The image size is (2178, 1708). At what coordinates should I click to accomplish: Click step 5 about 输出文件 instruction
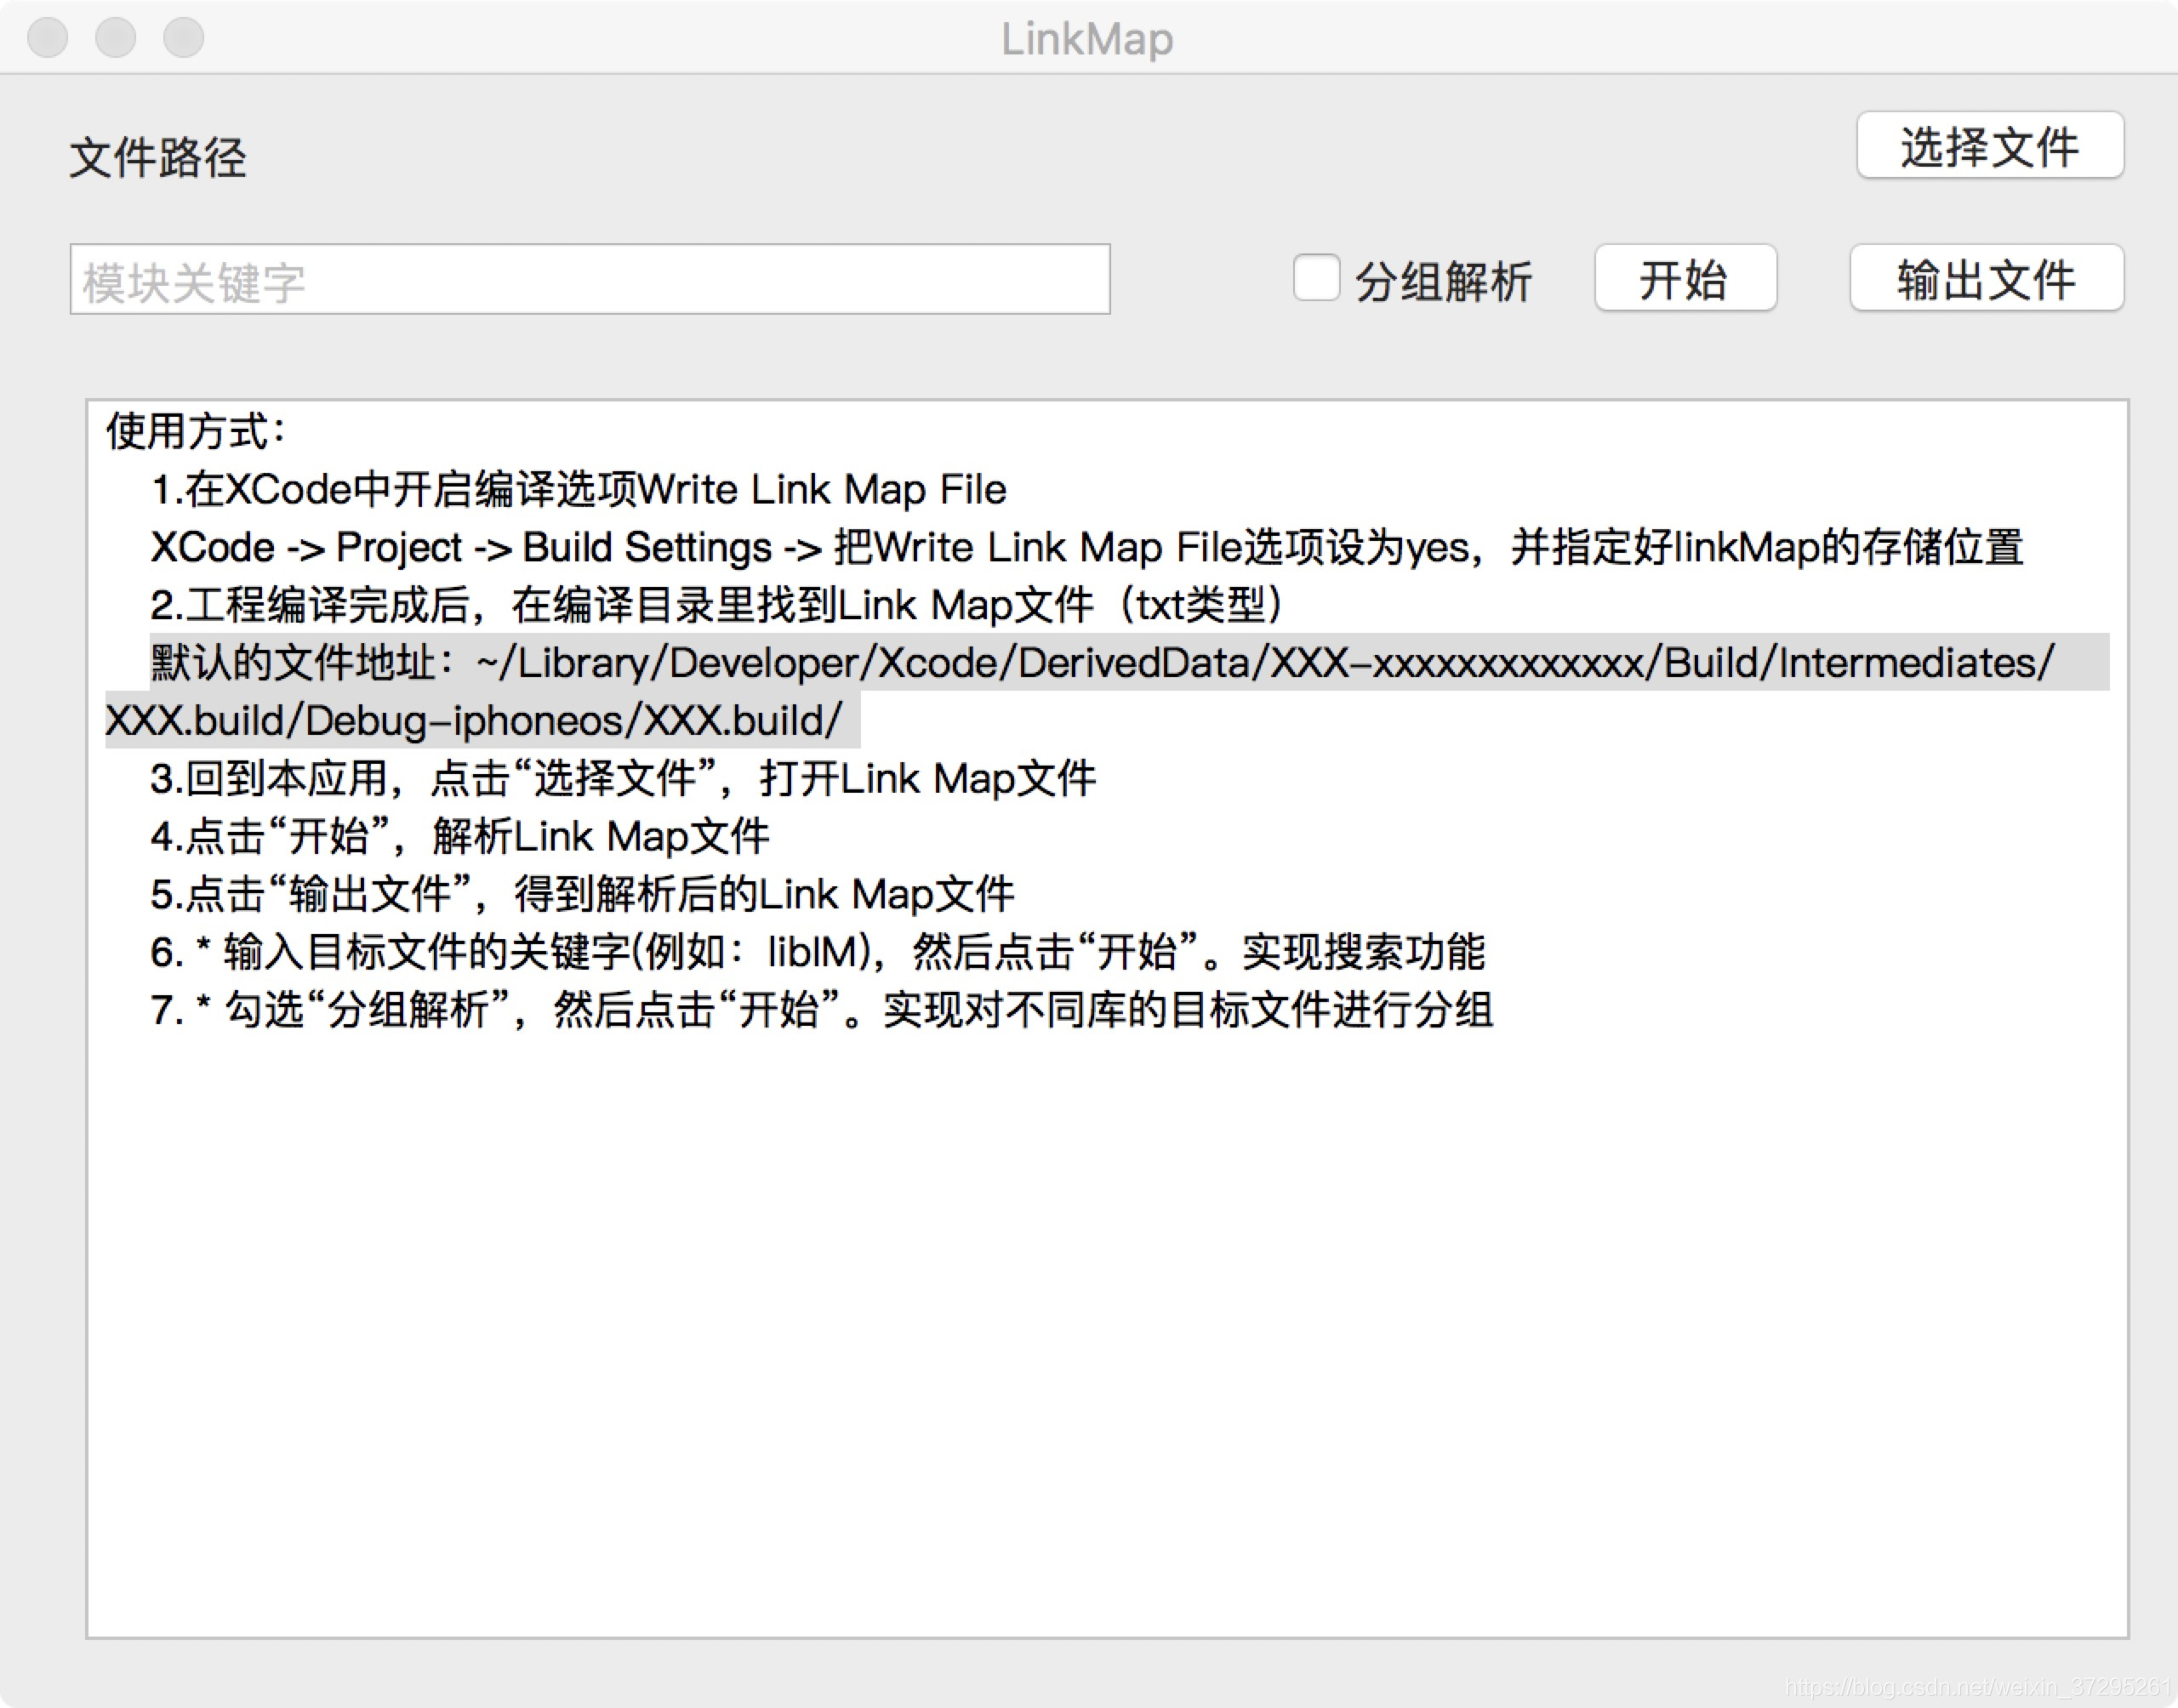point(582,894)
